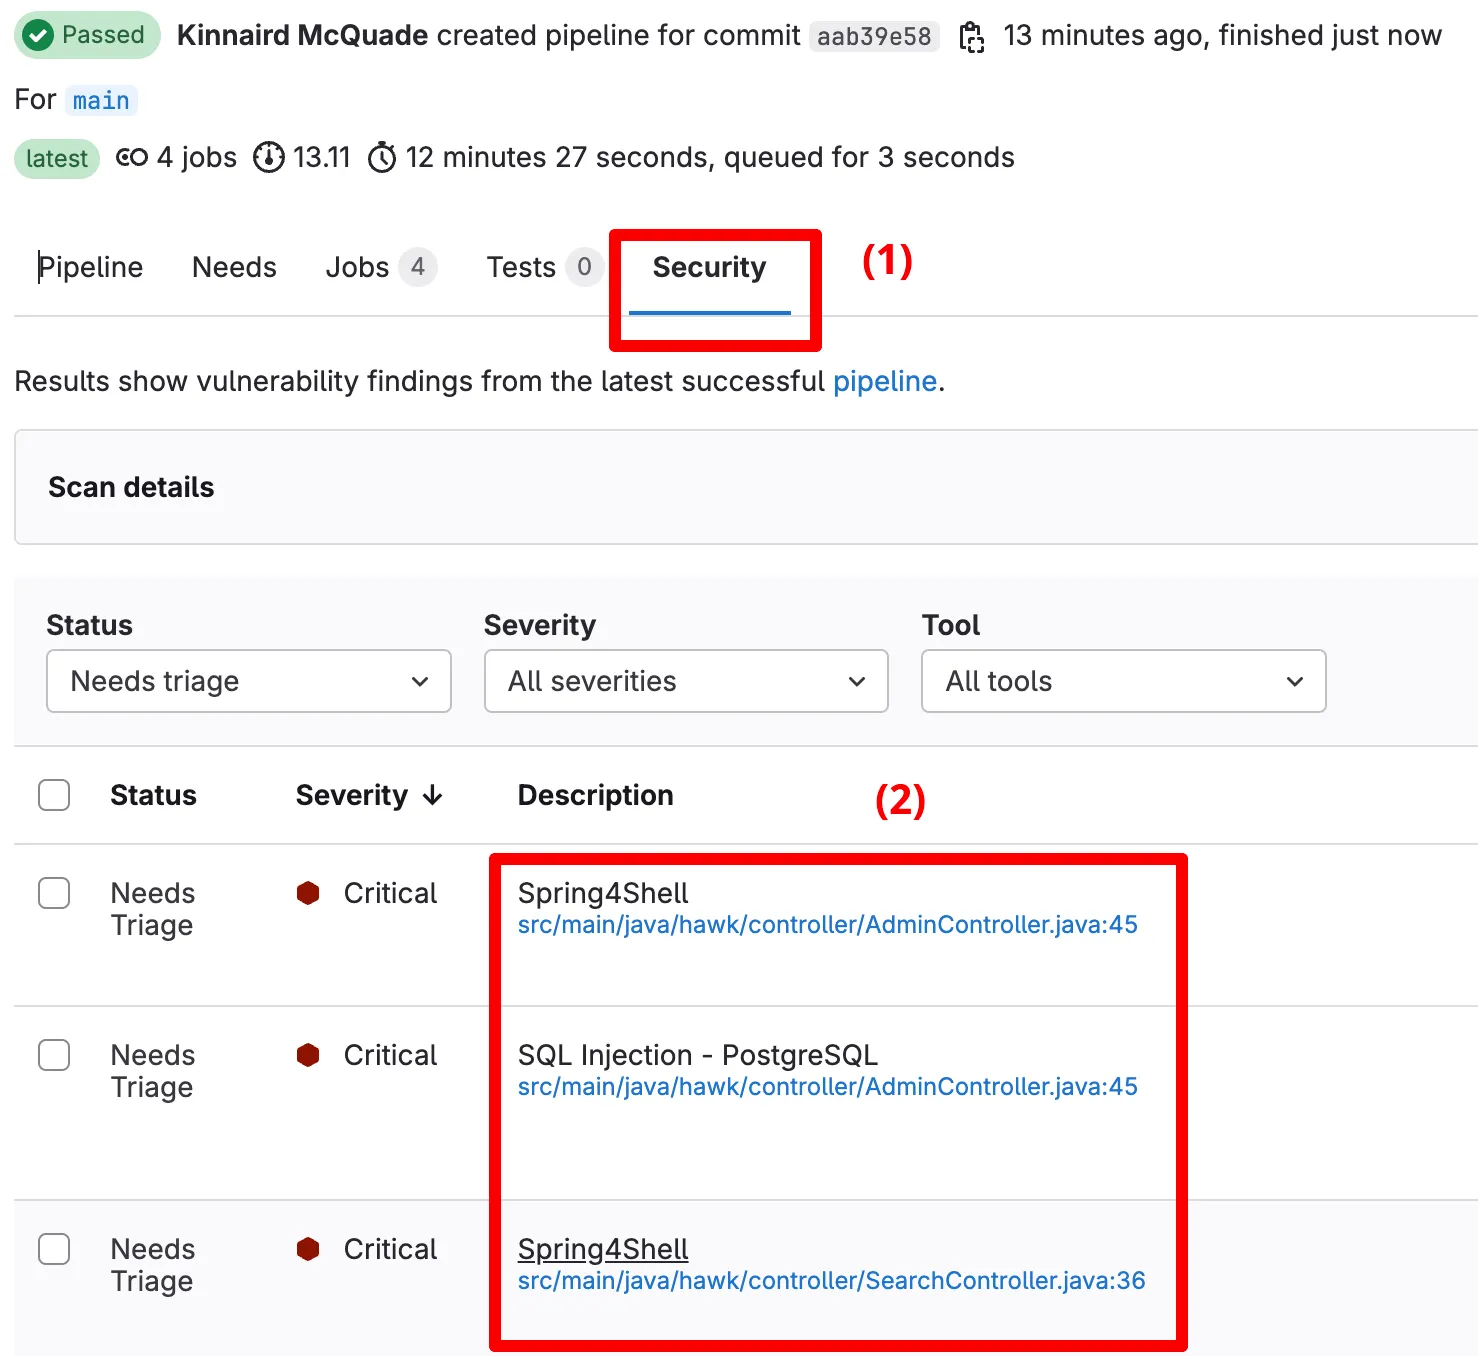Click the compute-minutes icon beside 13.11
This screenshot has width=1478, height=1356.
tap(268, 158)
